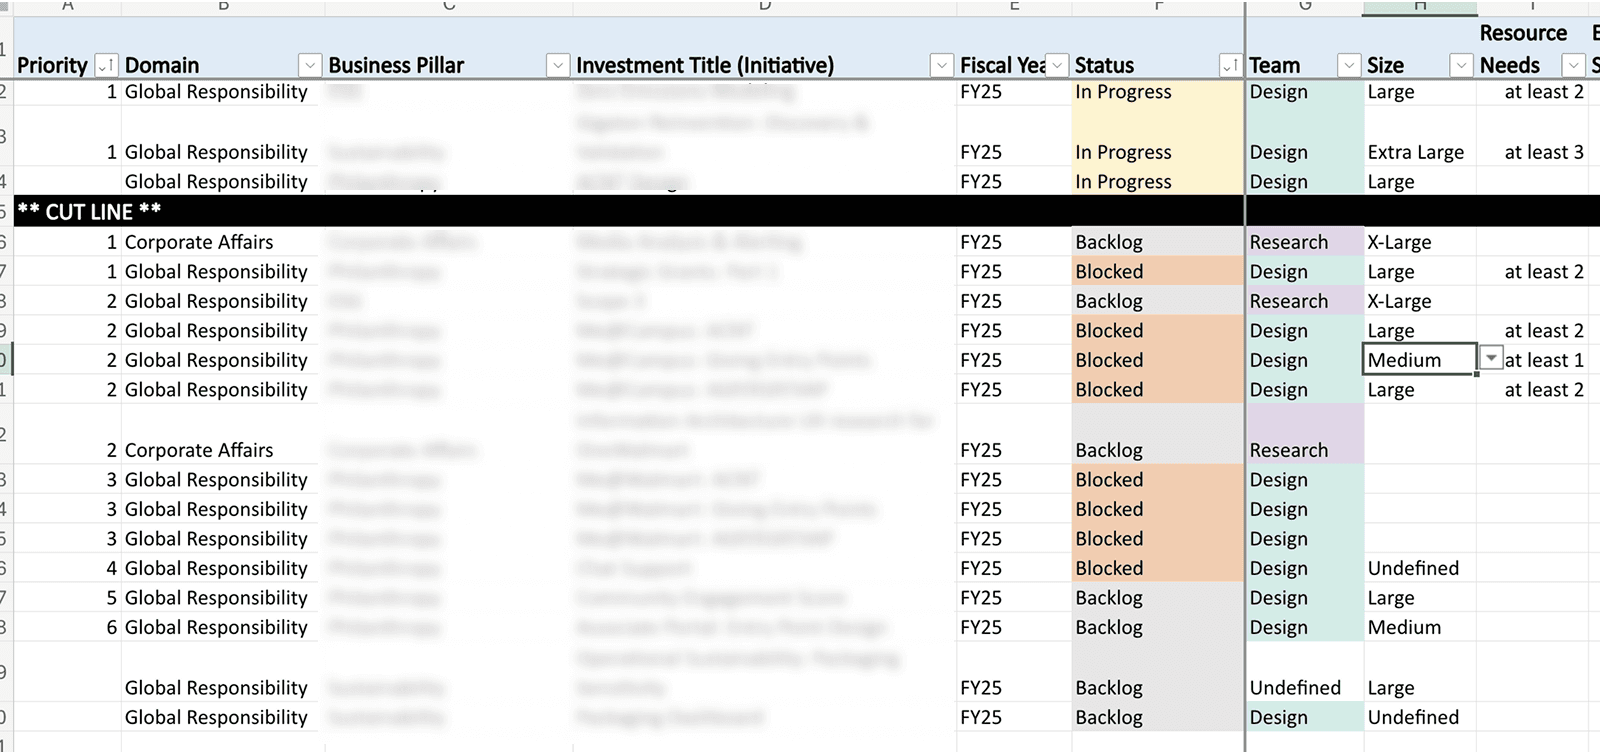Open the Team column filter dropdown
1600x752 pixels.
coord(1349,66)
